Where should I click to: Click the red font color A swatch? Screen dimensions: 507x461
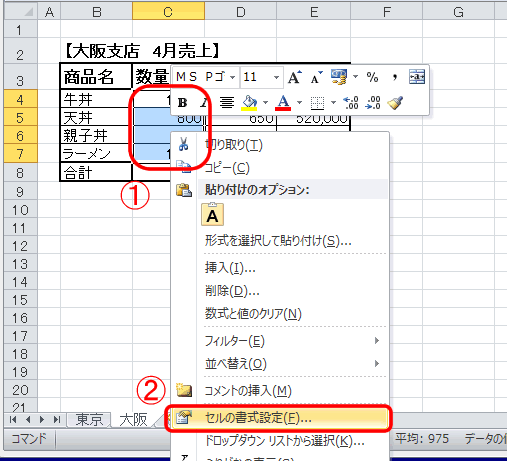coord(283,103)
